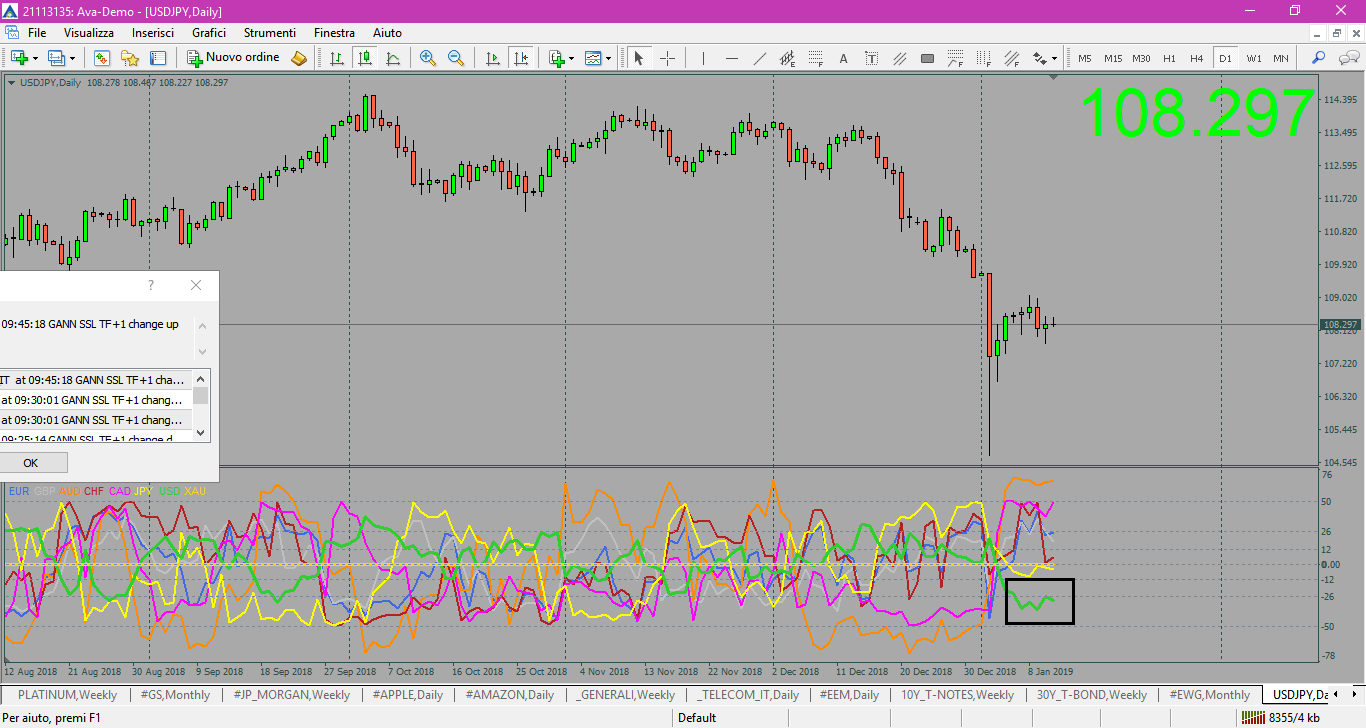The width and height of the screenshot is (1366, 728).
Task: Switch to the PLATINUM,Weekly chart tab
Action: [67, 694]
